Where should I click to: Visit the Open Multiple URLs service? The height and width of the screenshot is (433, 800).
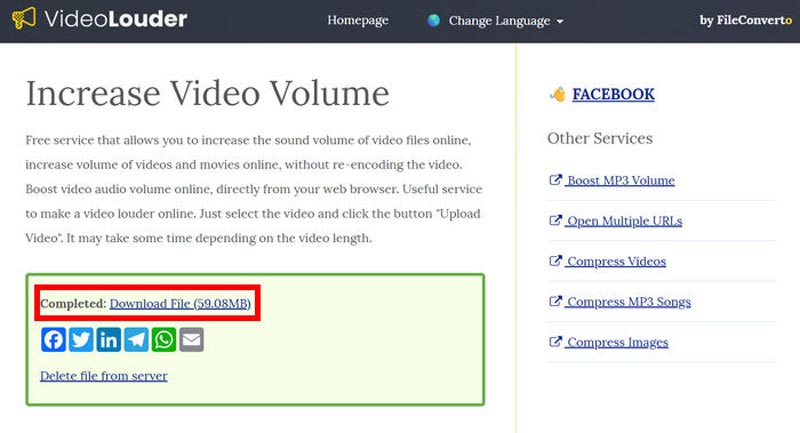pos(624,221)
